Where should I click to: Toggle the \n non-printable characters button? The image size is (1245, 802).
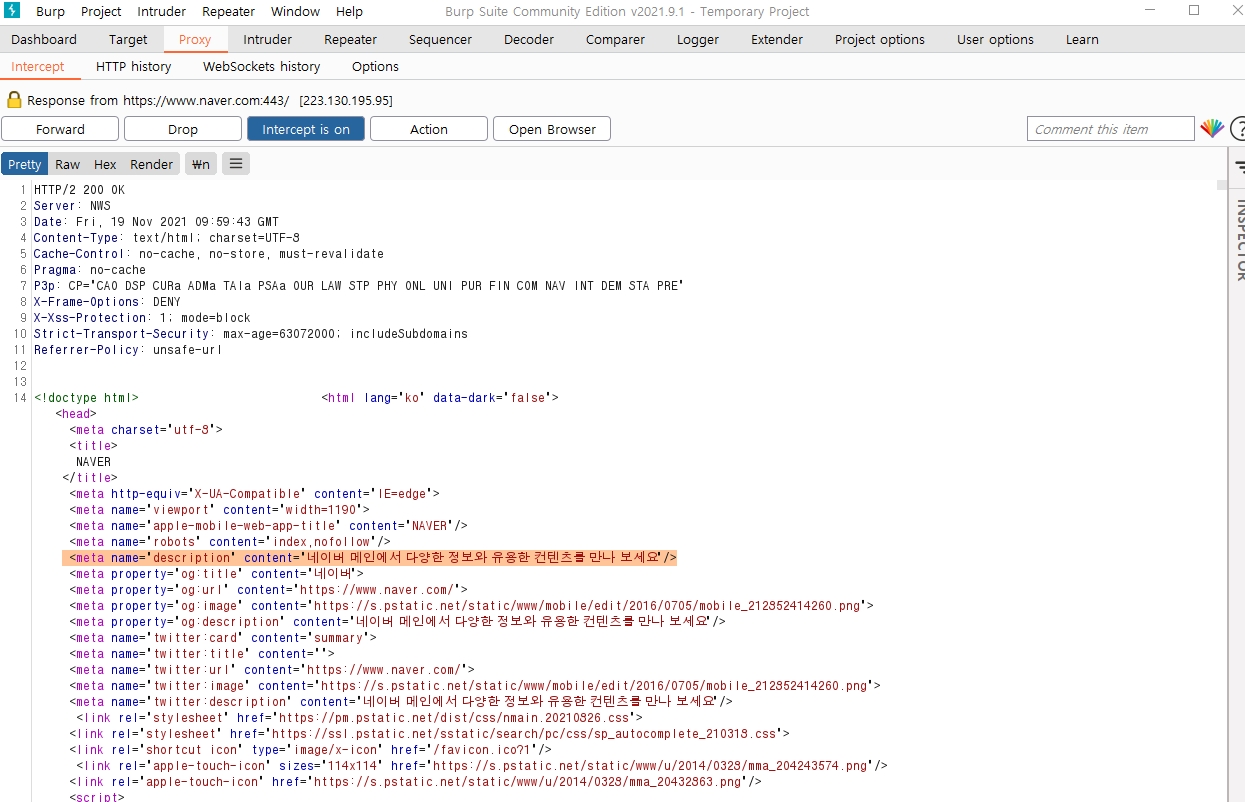[201, 164]
